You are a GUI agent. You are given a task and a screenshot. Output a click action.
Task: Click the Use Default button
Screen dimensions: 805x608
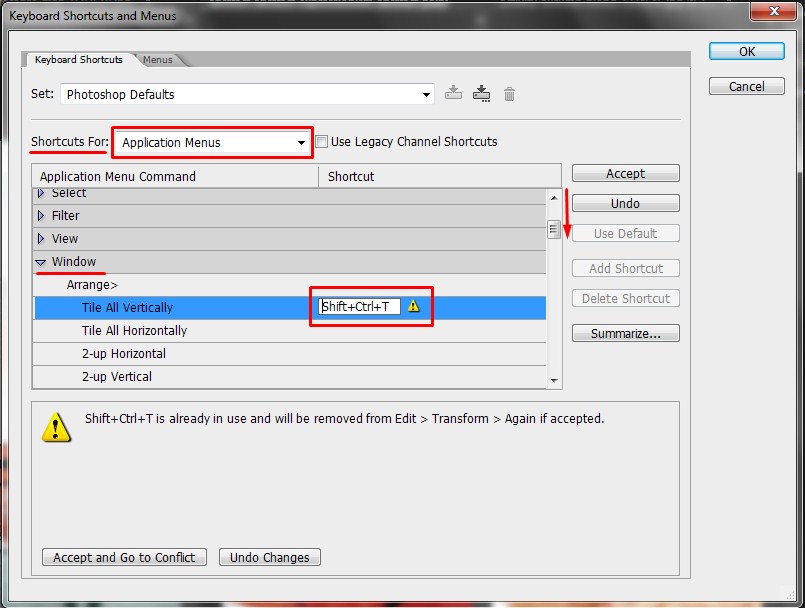click(625, 234)
